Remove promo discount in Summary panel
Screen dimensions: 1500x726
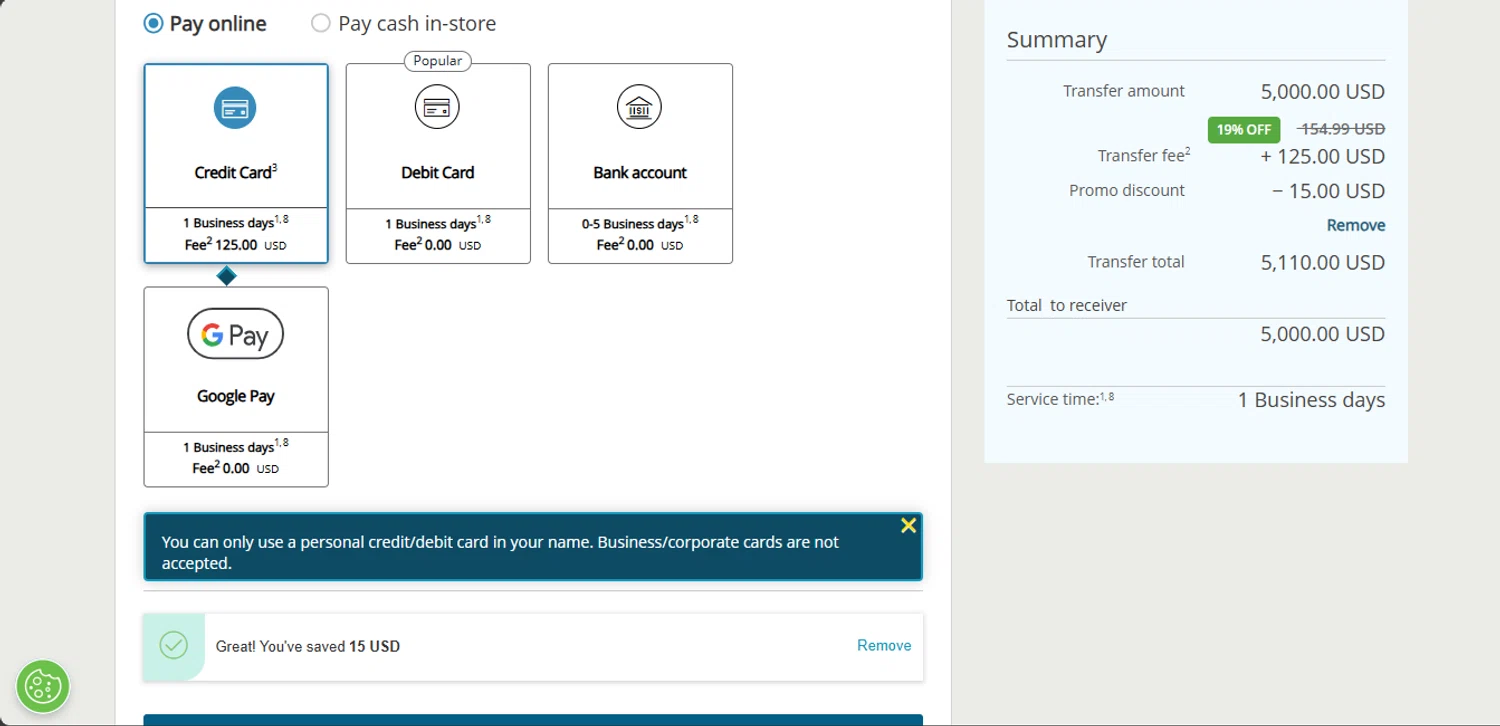point(1355,225)
